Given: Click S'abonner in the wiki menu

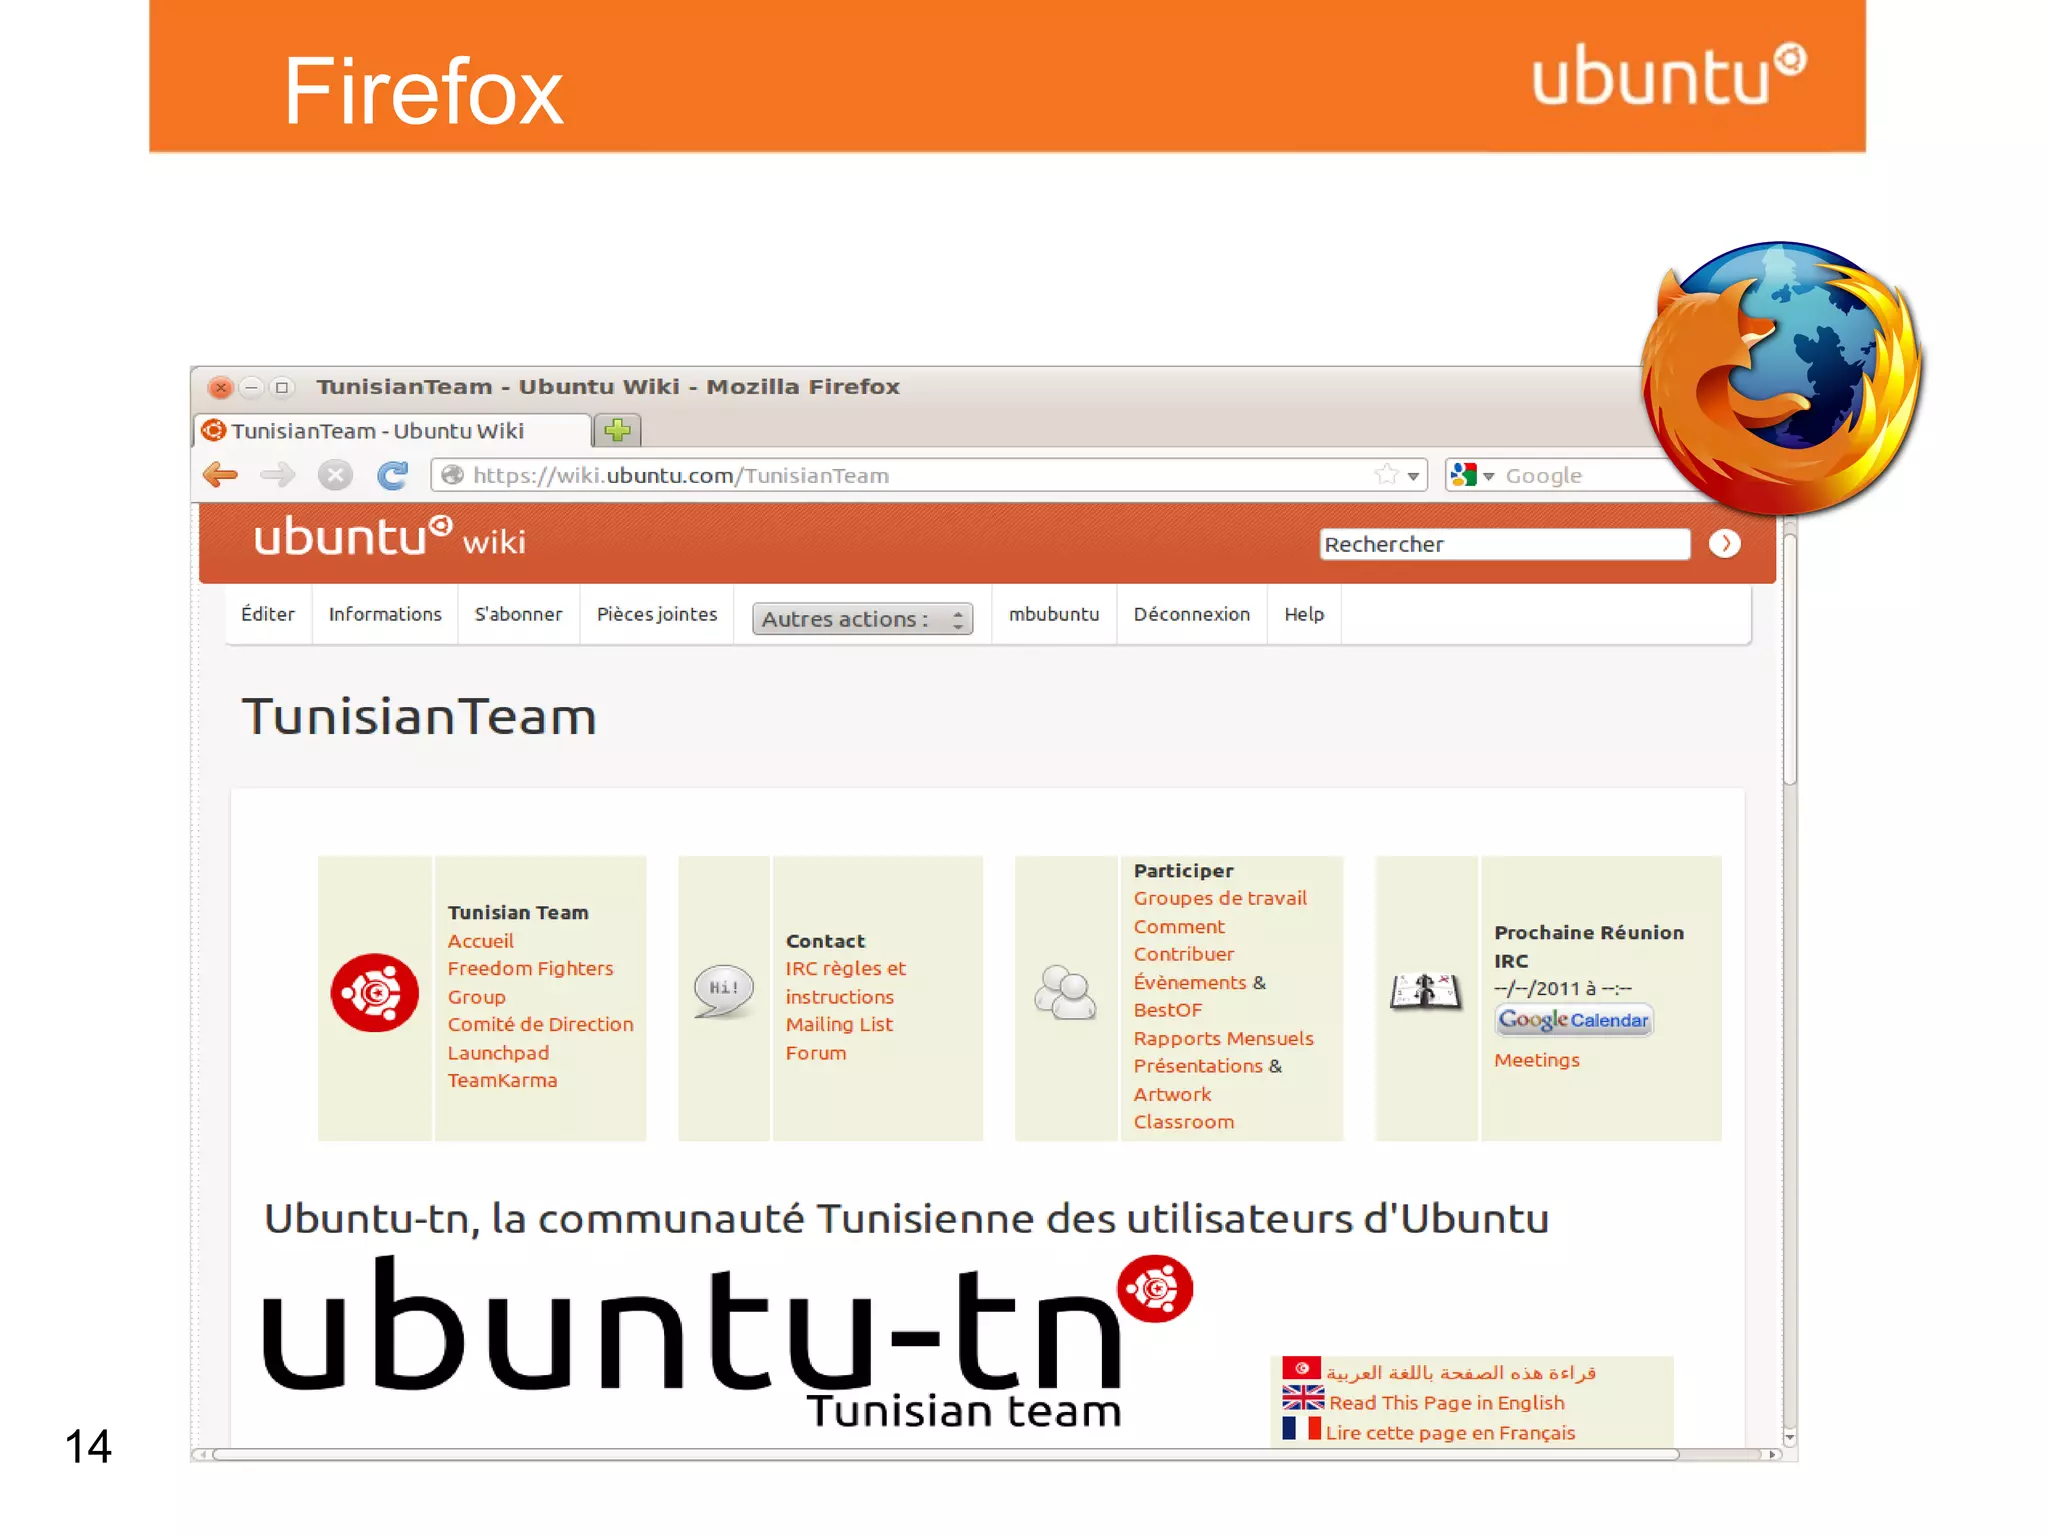Looking at the screenshot, I should (x=518, y=614).
